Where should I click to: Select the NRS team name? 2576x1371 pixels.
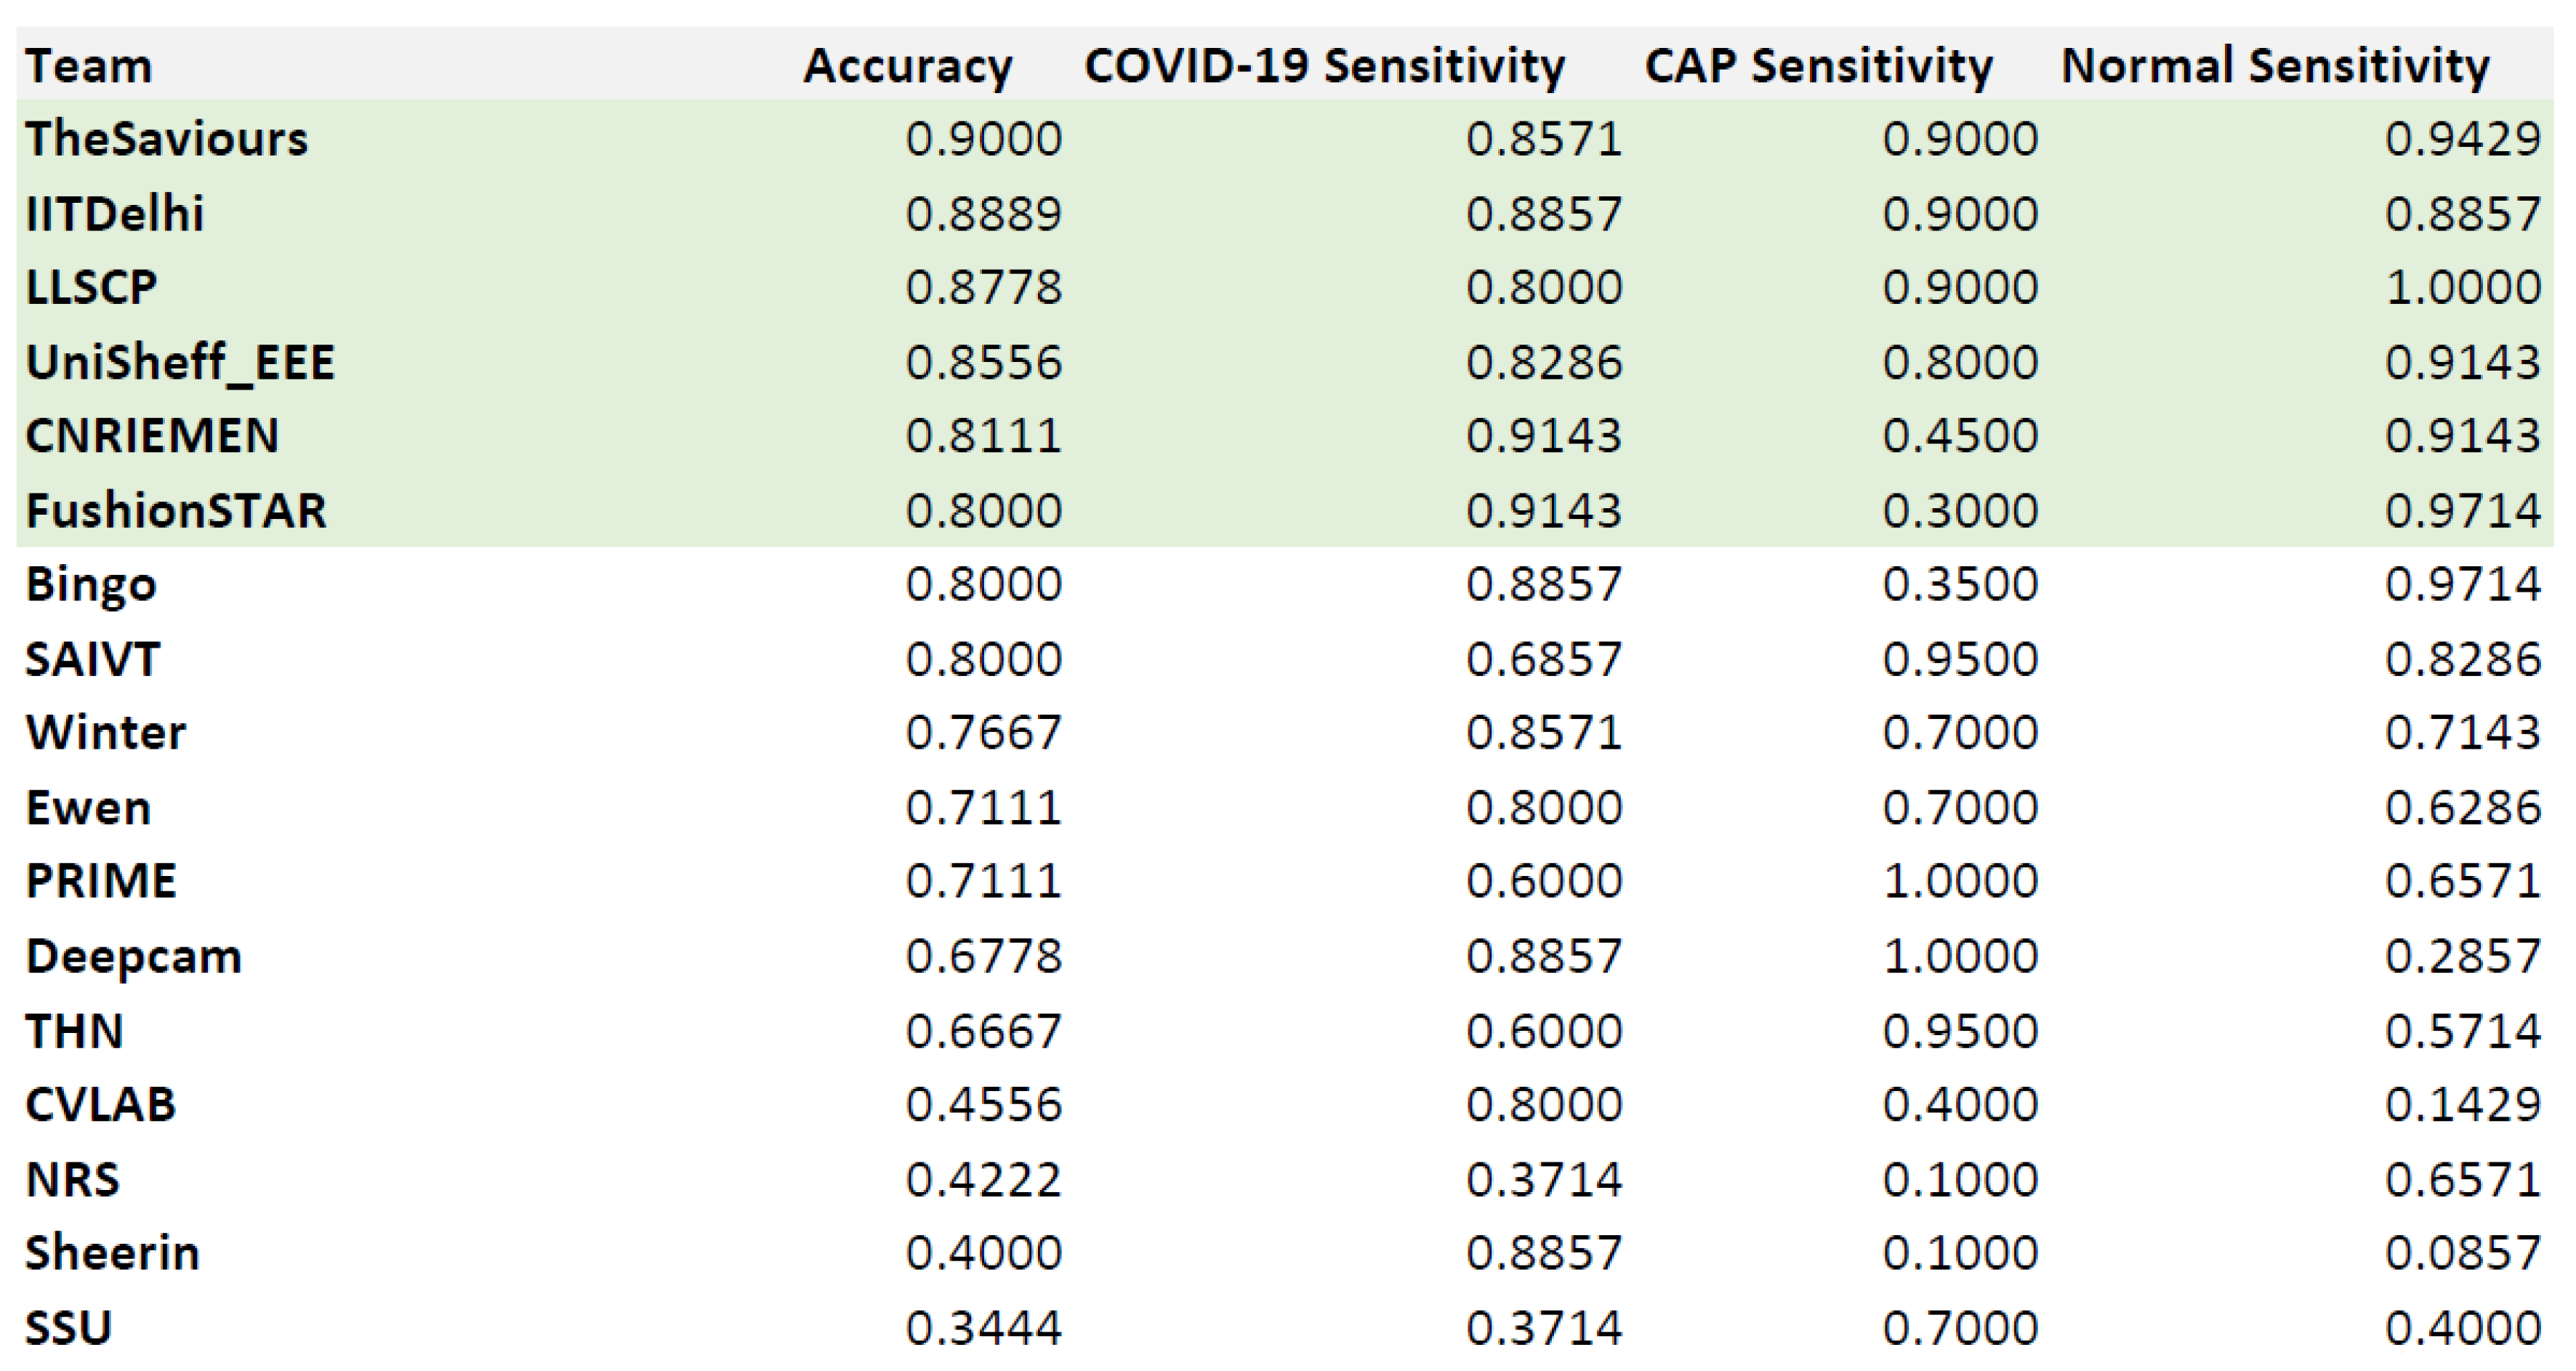pyautogui.click(x=73, y=1180)
